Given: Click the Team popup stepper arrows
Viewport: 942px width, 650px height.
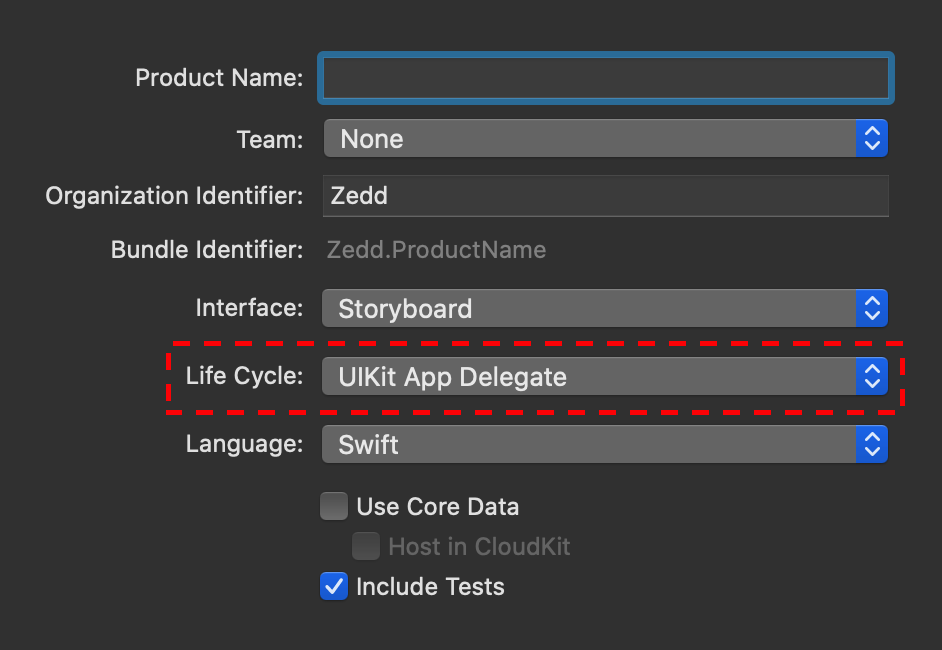Looking at the screenshot, I should (872, 139).
